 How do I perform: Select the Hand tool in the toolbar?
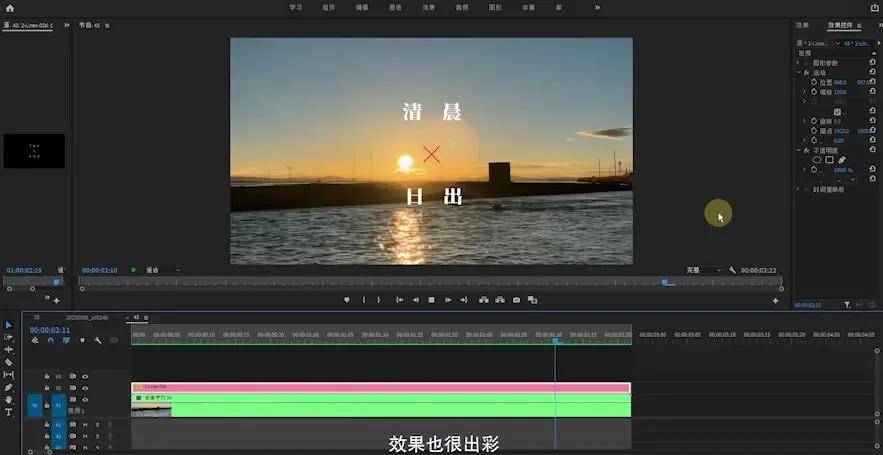pyautogui.click(x=8, y=399)
